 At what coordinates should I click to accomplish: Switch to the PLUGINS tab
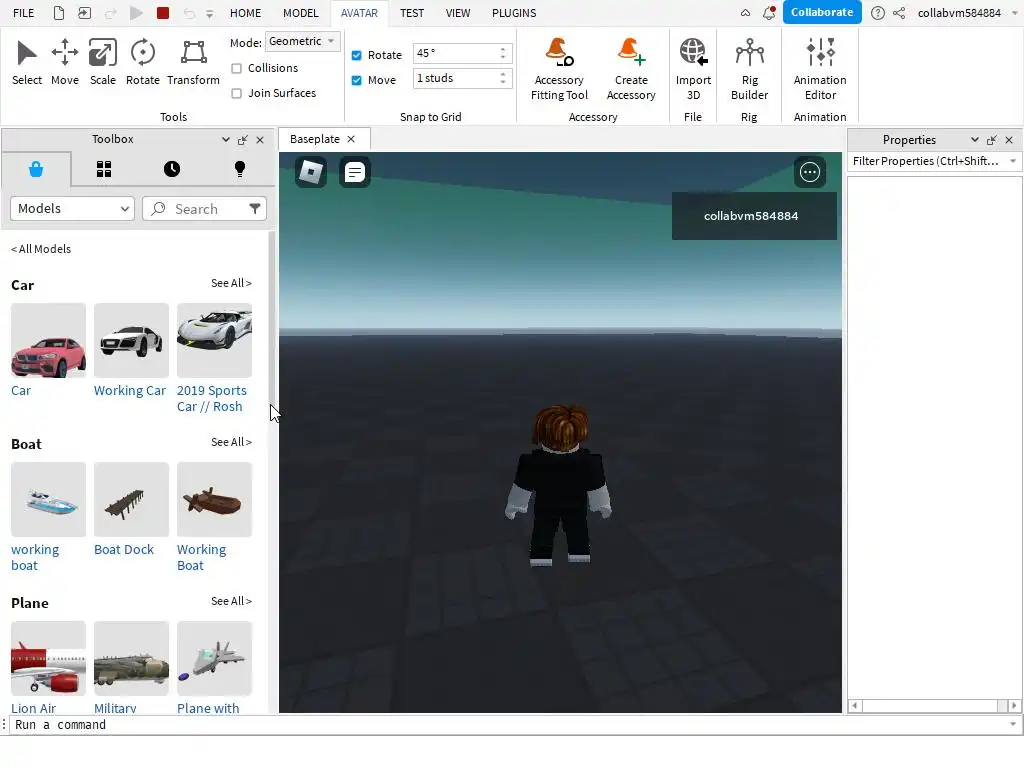(x=514, y=13)
